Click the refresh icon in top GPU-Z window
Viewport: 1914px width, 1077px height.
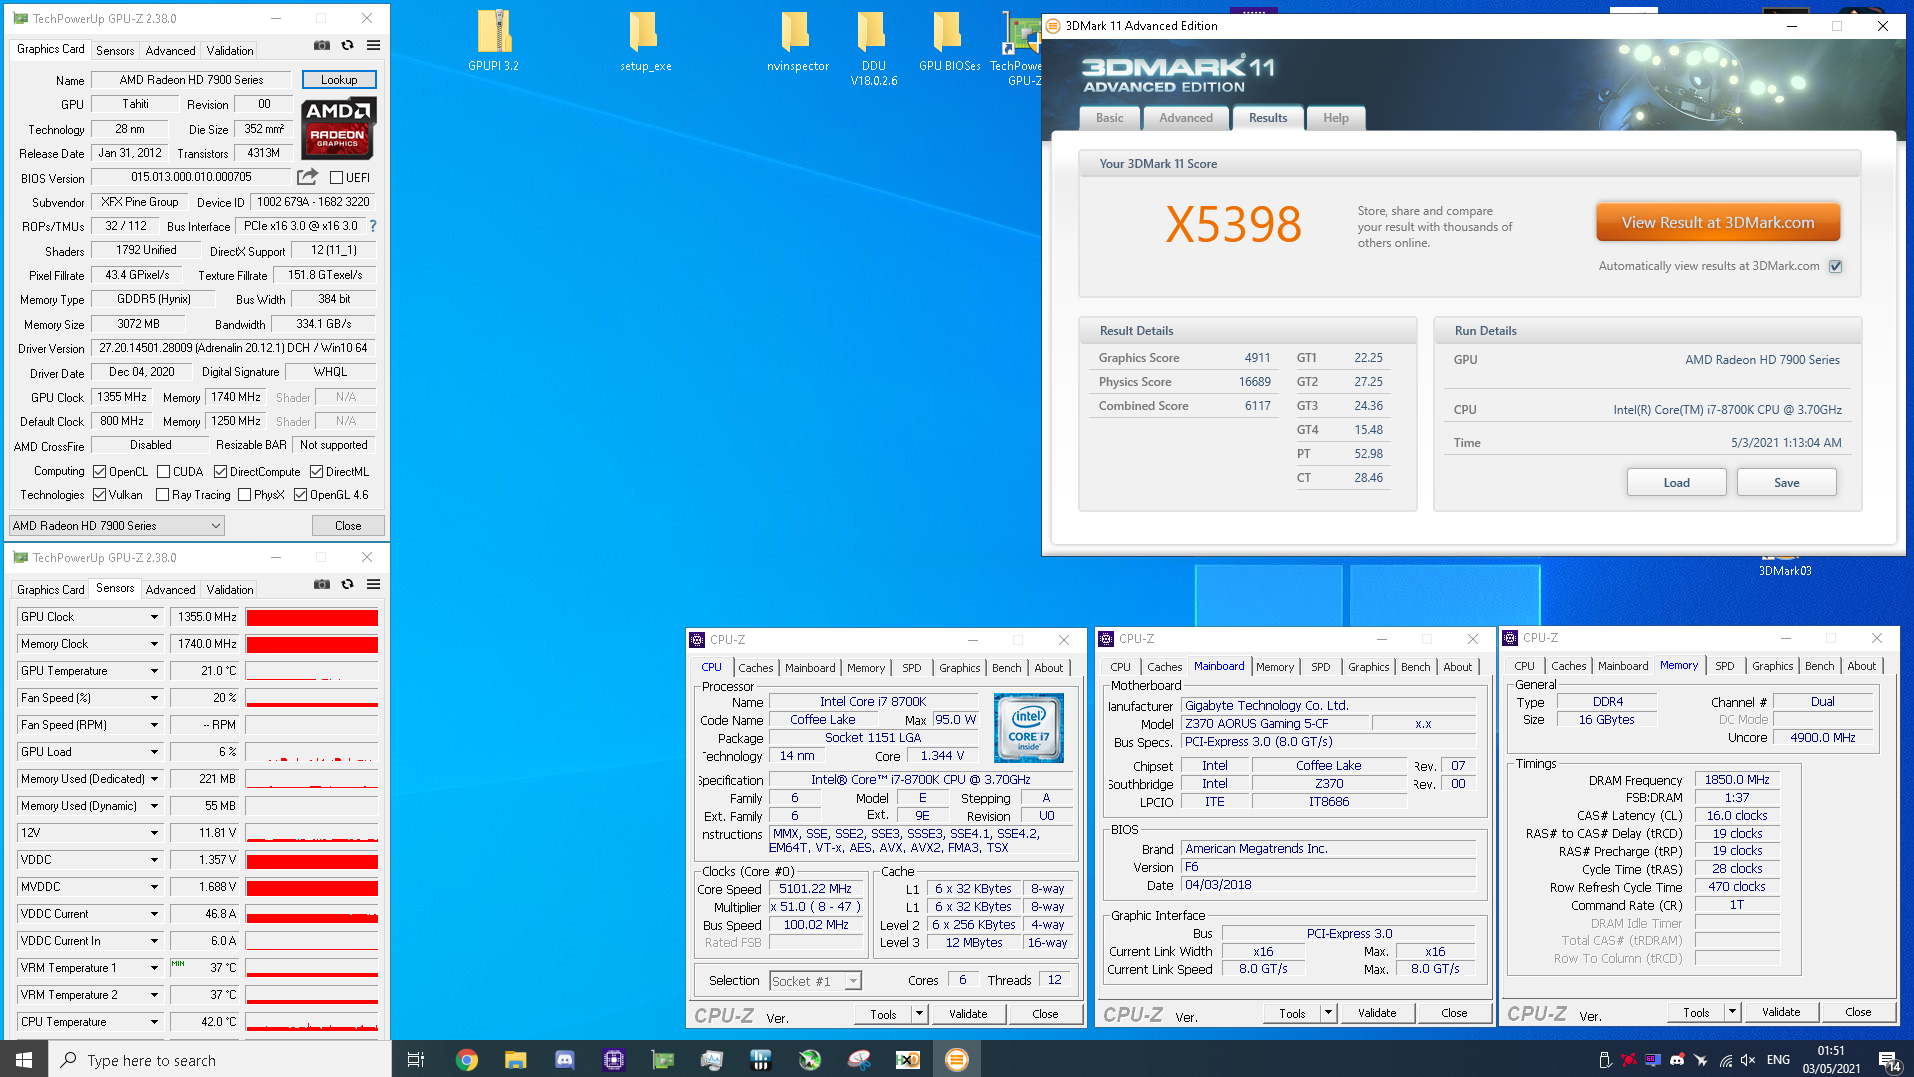pos(347,45)
